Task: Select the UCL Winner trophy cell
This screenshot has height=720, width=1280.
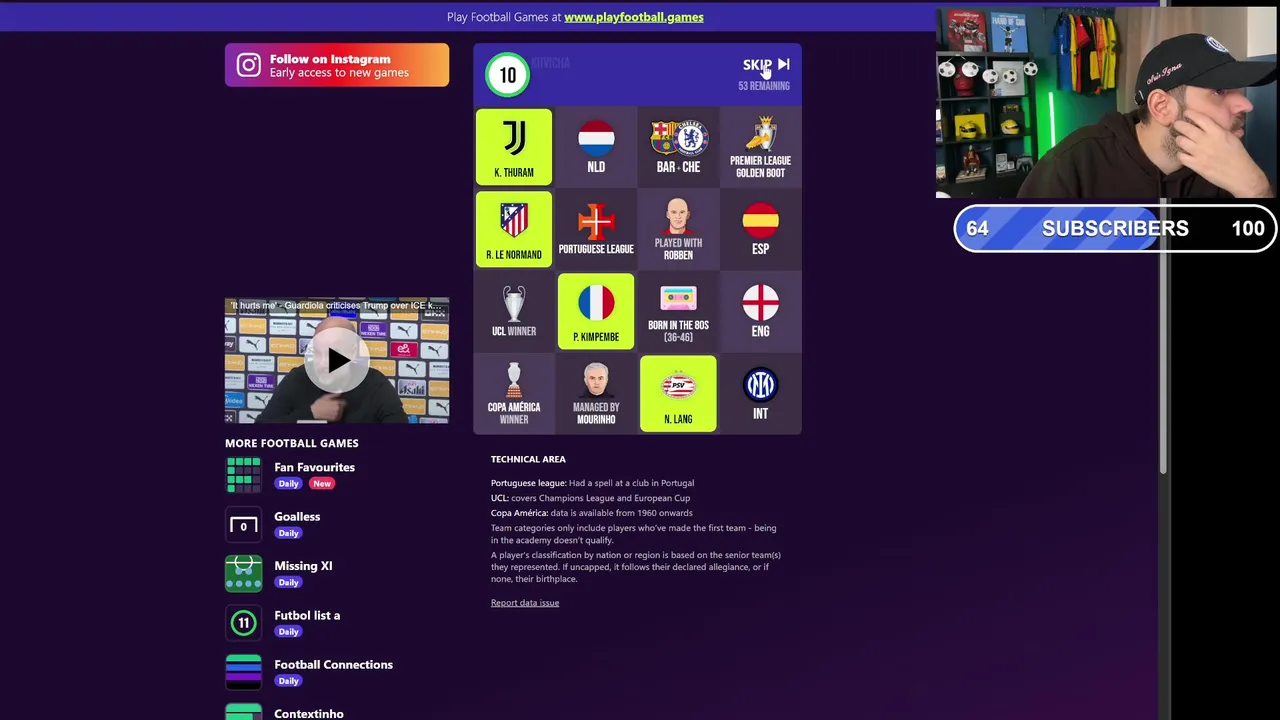Action: (x=514, y=311)
